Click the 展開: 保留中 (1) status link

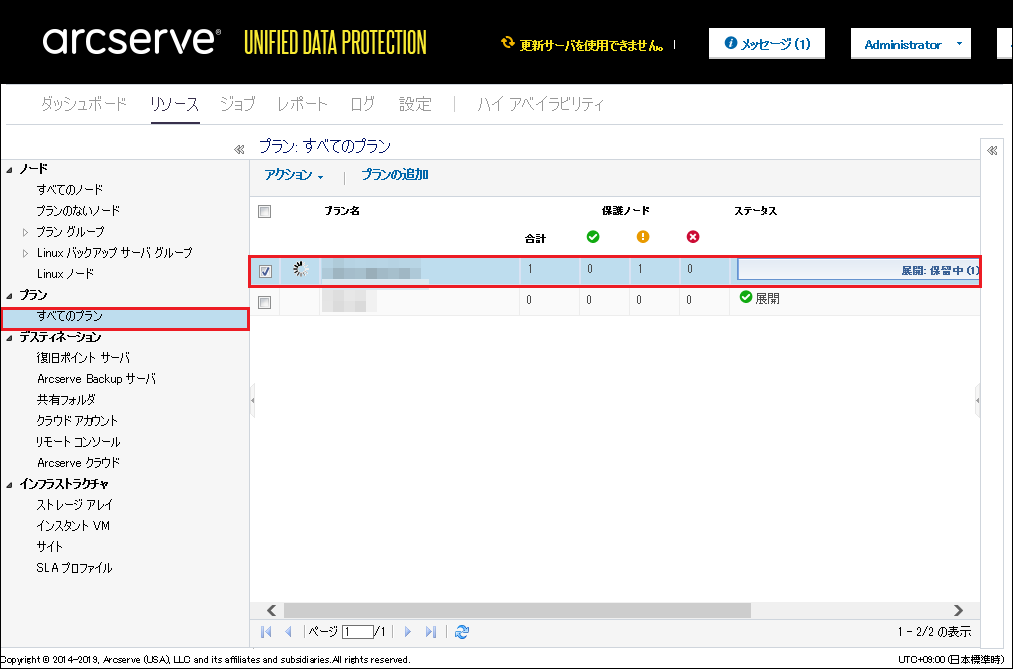(940, 271)
